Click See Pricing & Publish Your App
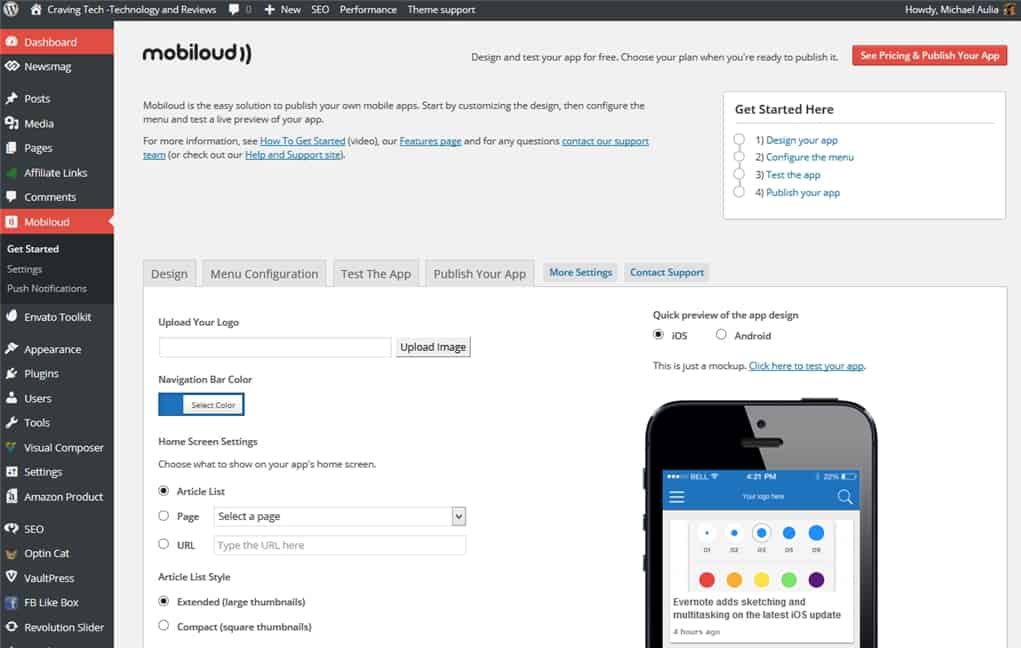The height and width of the screenshot is (648, 1021). click(929, 55)
